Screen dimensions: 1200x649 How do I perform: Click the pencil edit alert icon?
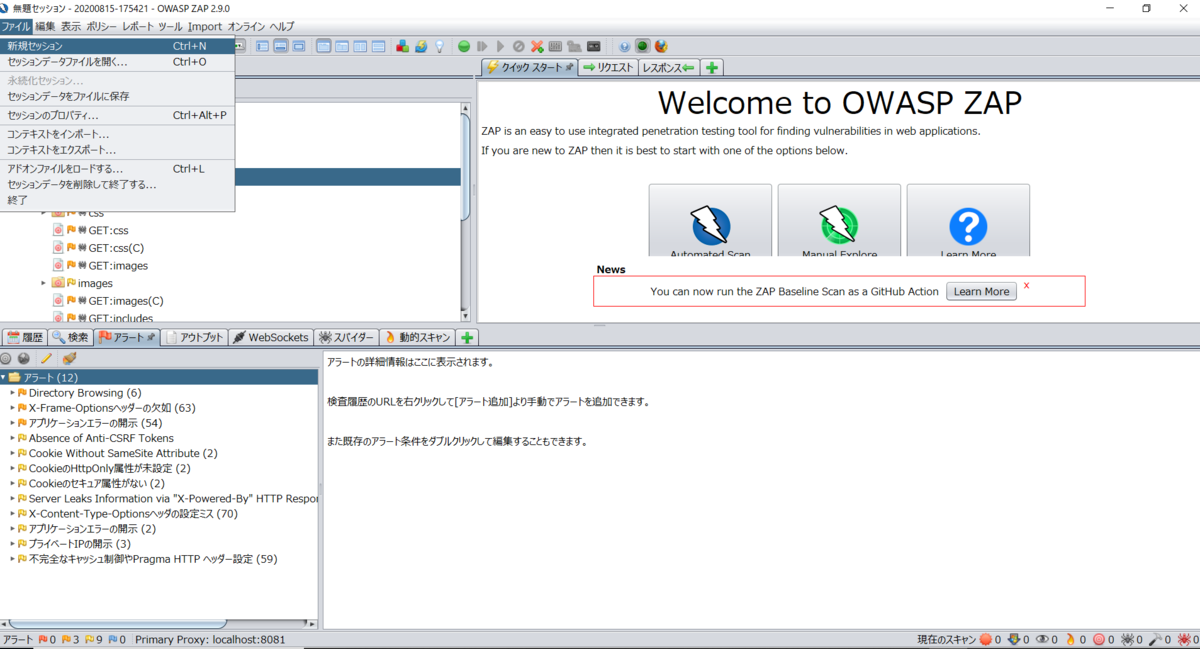pyautogui.click(x=46, y=357)
